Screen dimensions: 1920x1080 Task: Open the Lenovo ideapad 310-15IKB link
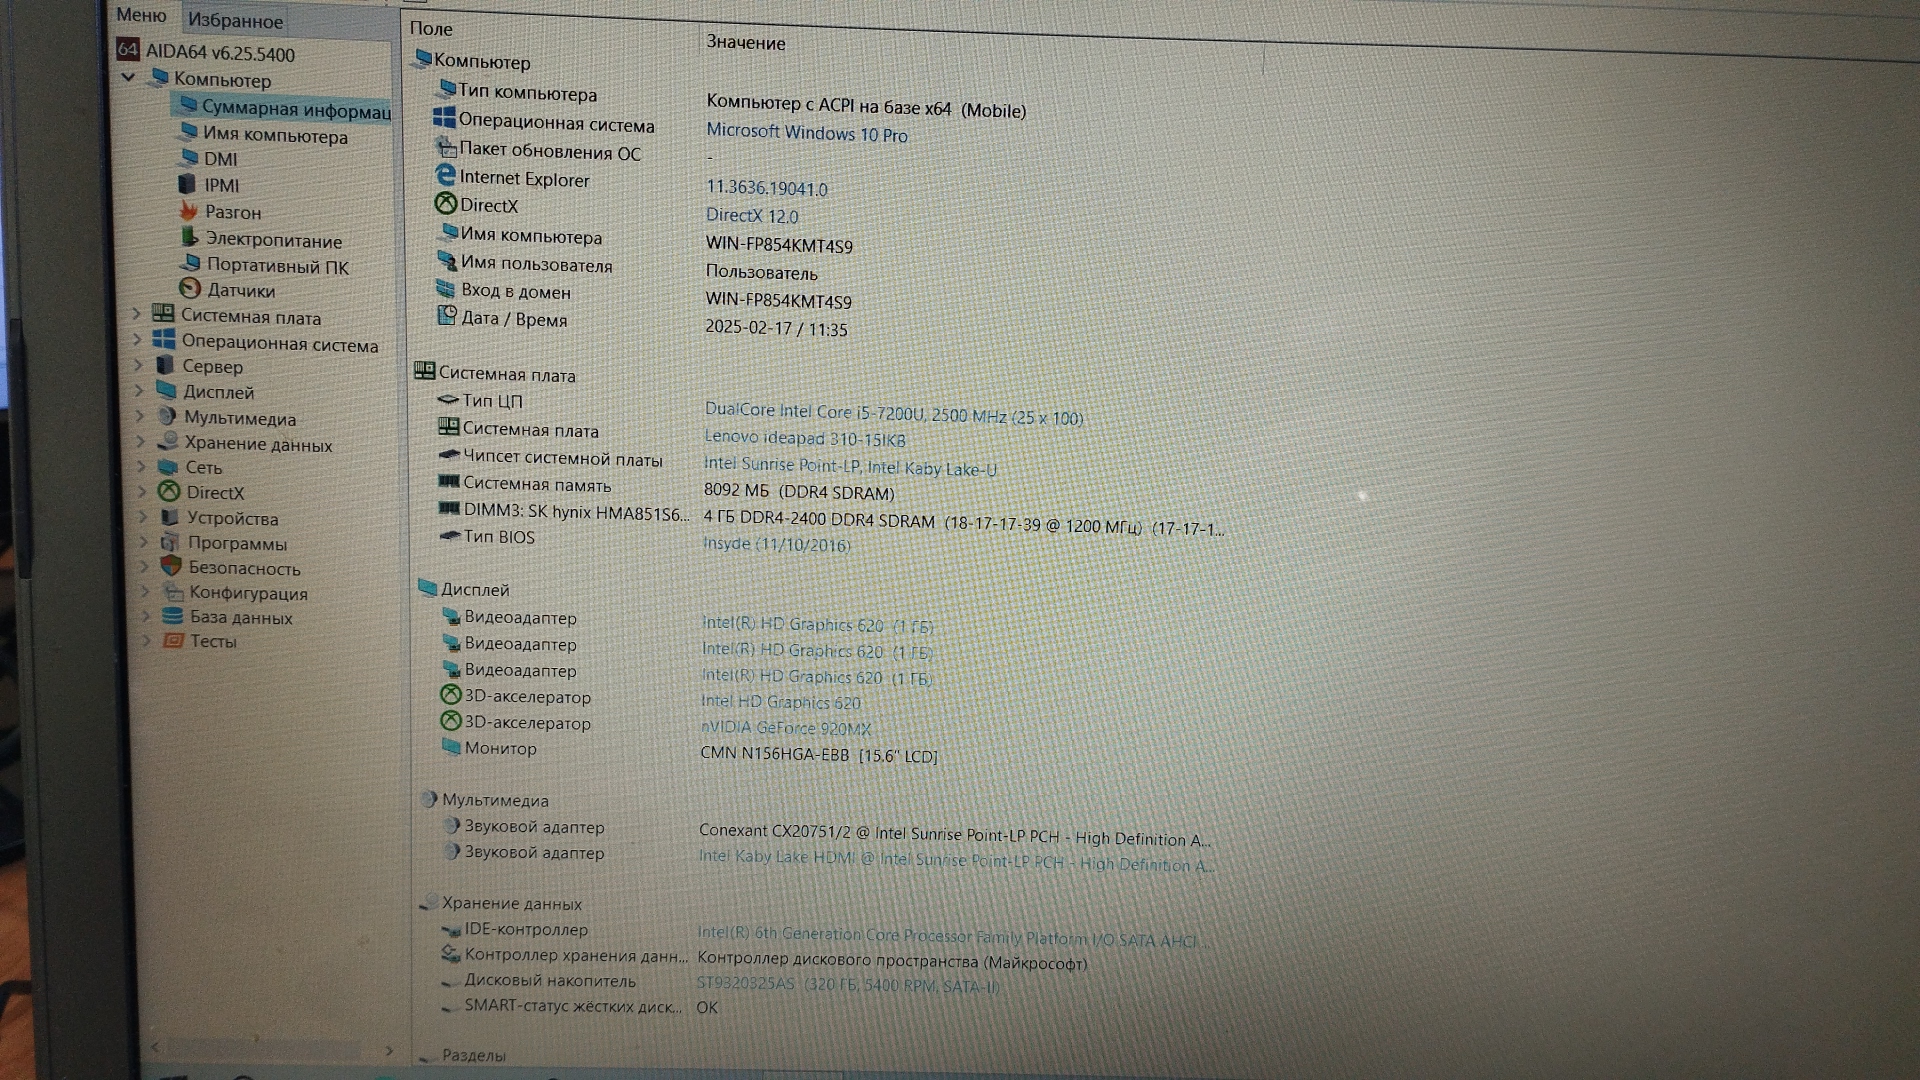[805, 438]
